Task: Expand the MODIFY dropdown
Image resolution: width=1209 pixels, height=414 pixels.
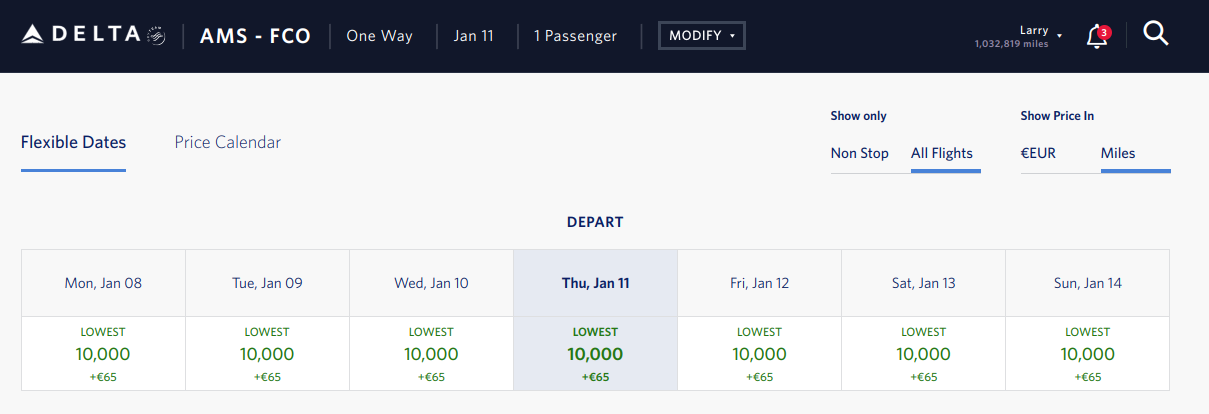Action: pos(701,36)
